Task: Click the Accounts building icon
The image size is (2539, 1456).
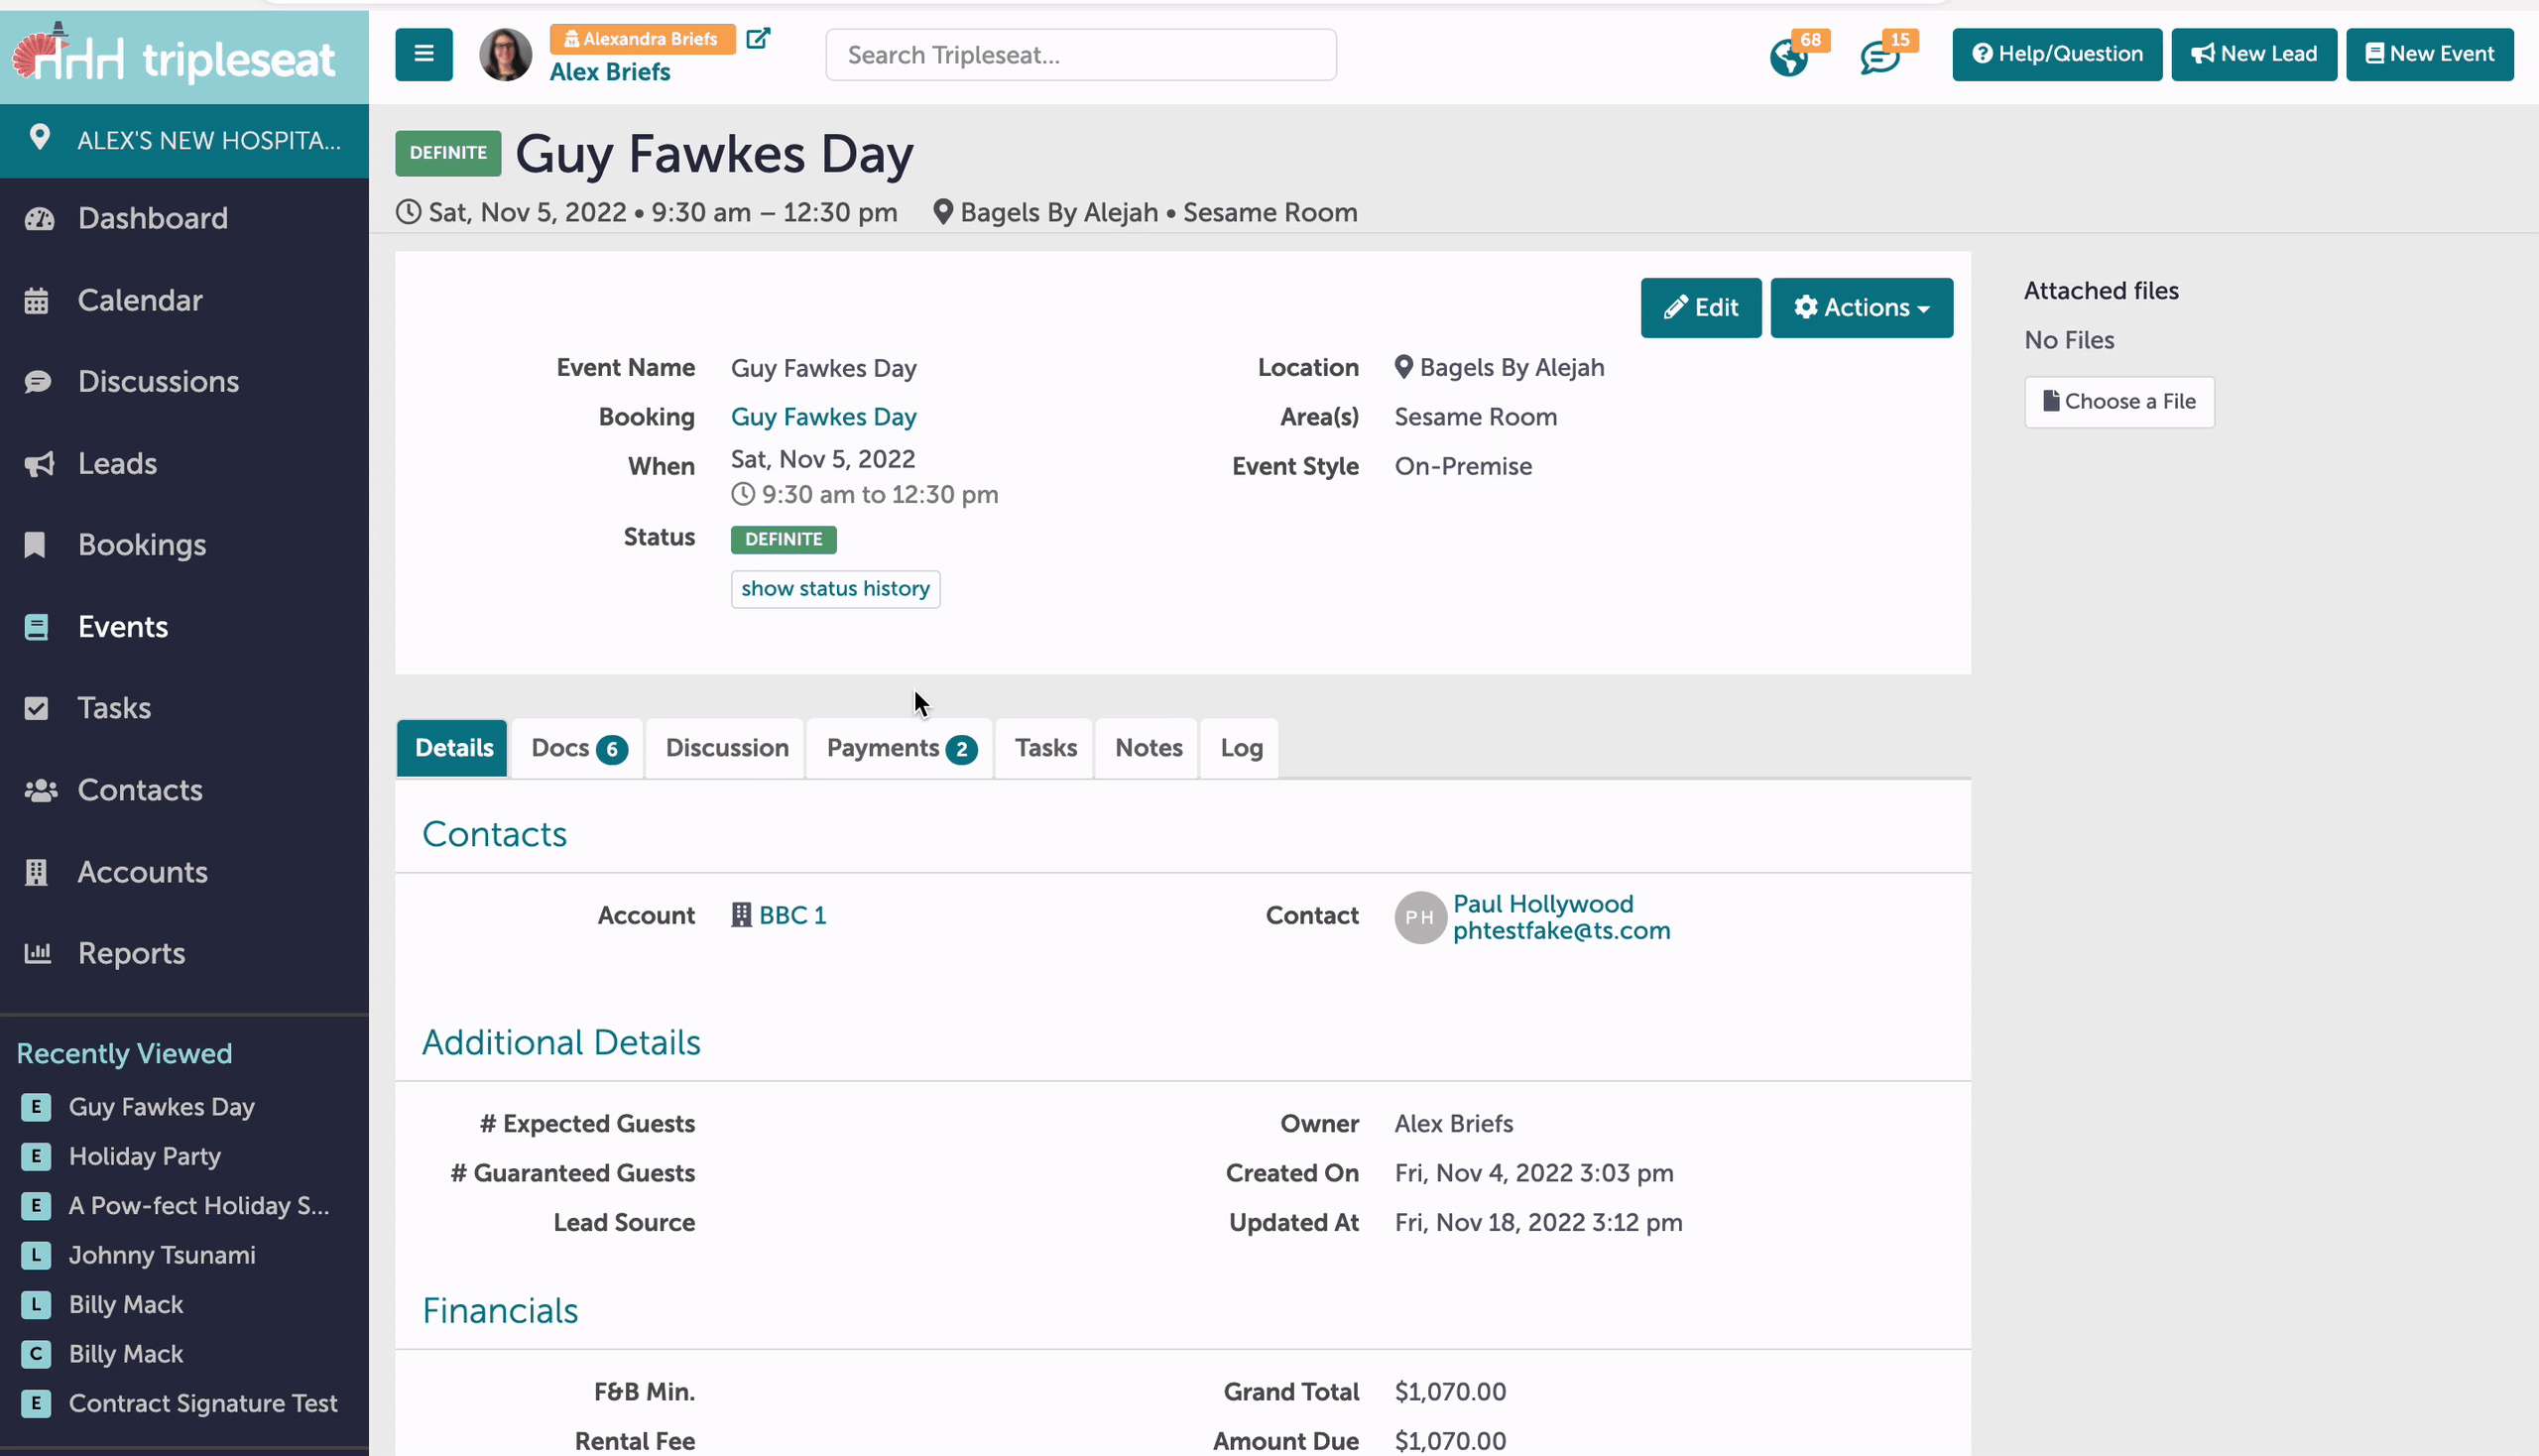Action: click(x=37, y=872)
